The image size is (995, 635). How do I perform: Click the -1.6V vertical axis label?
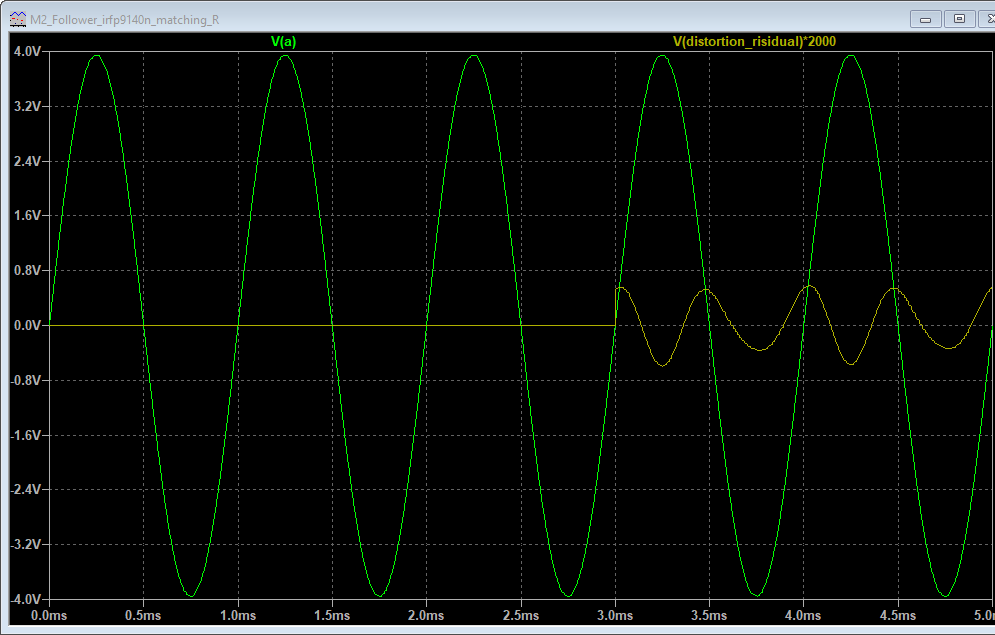pos(25,435)
